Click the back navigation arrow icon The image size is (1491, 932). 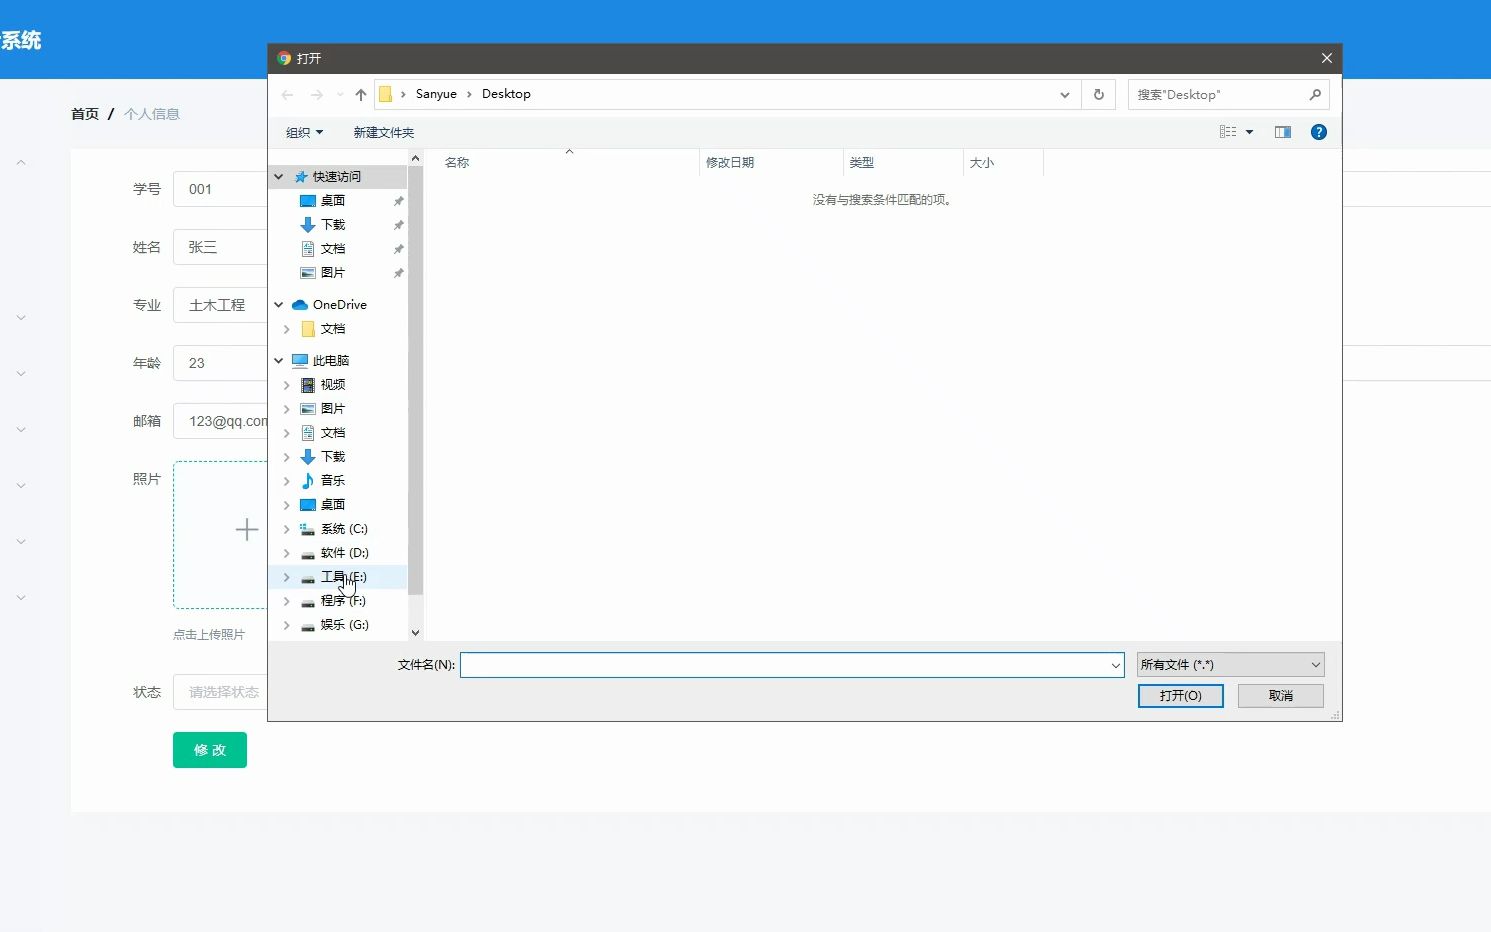tap(288, 94)
